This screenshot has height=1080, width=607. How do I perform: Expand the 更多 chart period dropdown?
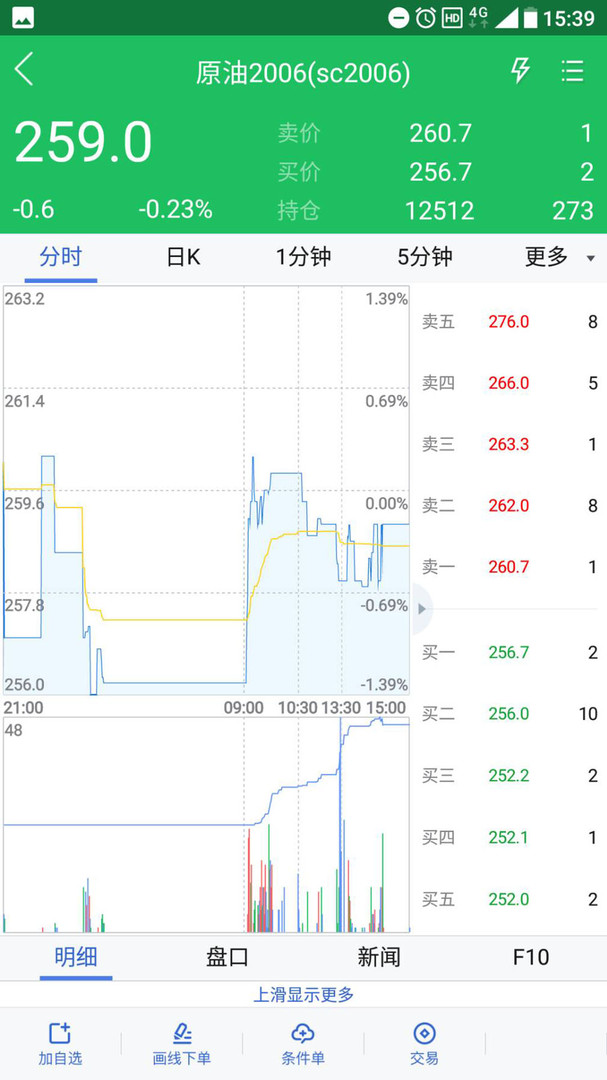pos(559,258)
